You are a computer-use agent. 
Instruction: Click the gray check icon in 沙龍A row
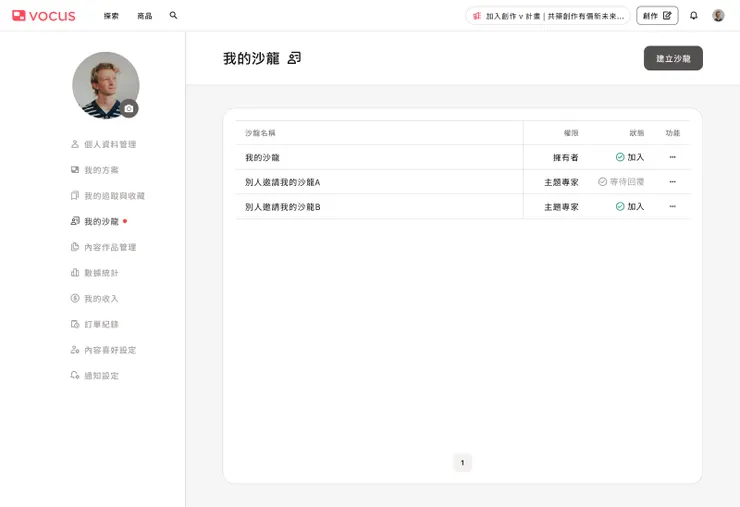tap(602, 182)
